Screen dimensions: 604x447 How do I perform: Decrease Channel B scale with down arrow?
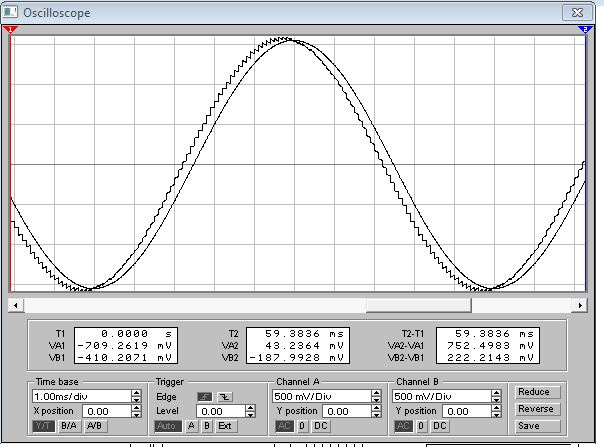[x=497, y=400]
